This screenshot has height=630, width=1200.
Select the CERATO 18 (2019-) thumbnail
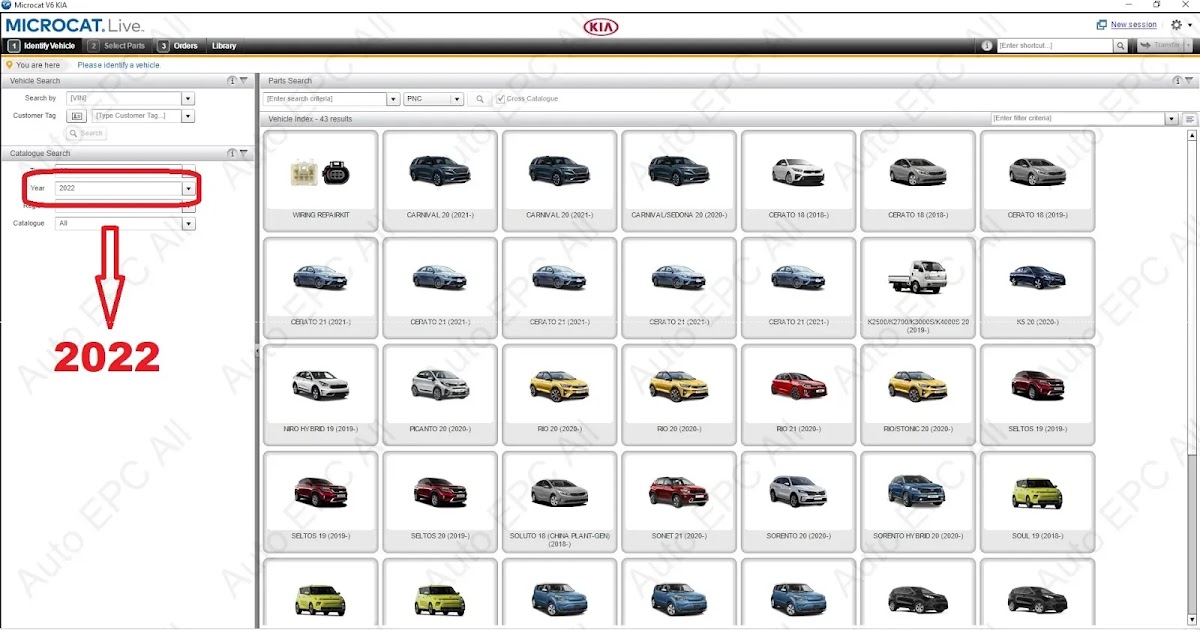point(1037,181)
